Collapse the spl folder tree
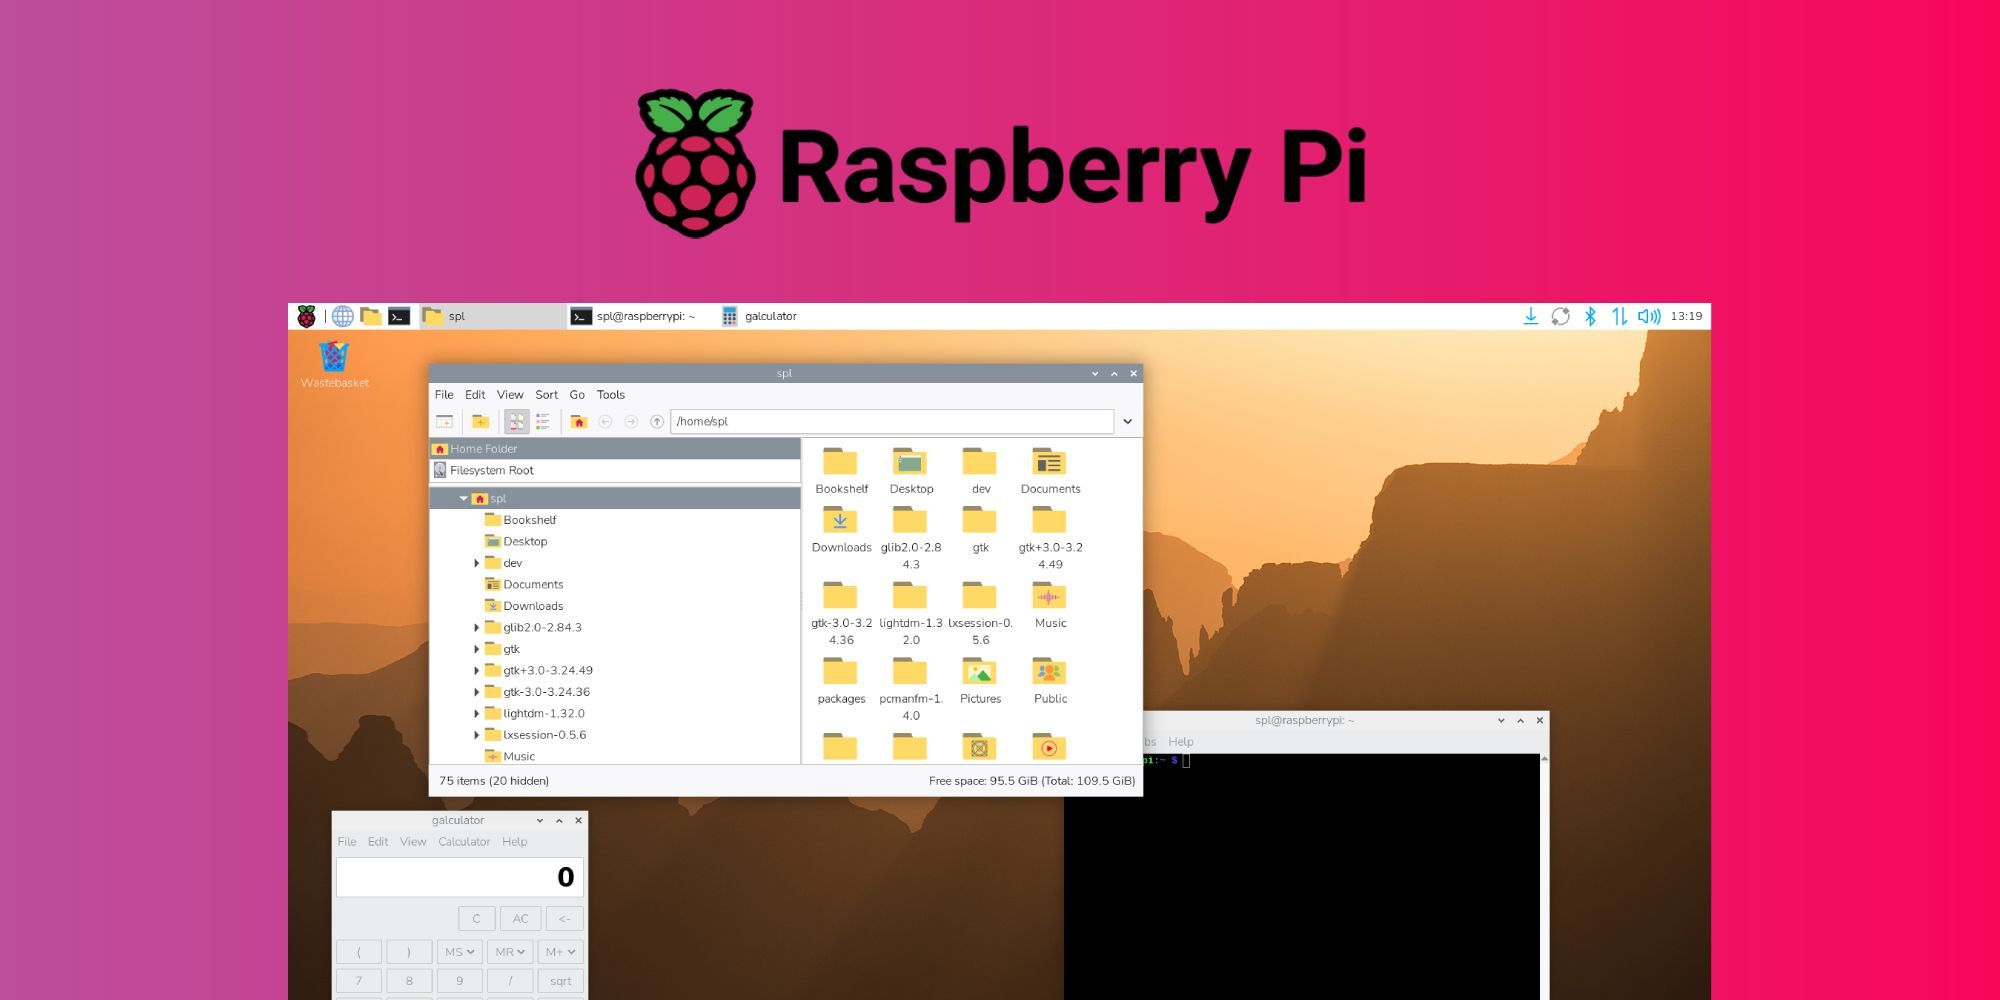Screen dimensions: 2000x1000 click(462, 498)
